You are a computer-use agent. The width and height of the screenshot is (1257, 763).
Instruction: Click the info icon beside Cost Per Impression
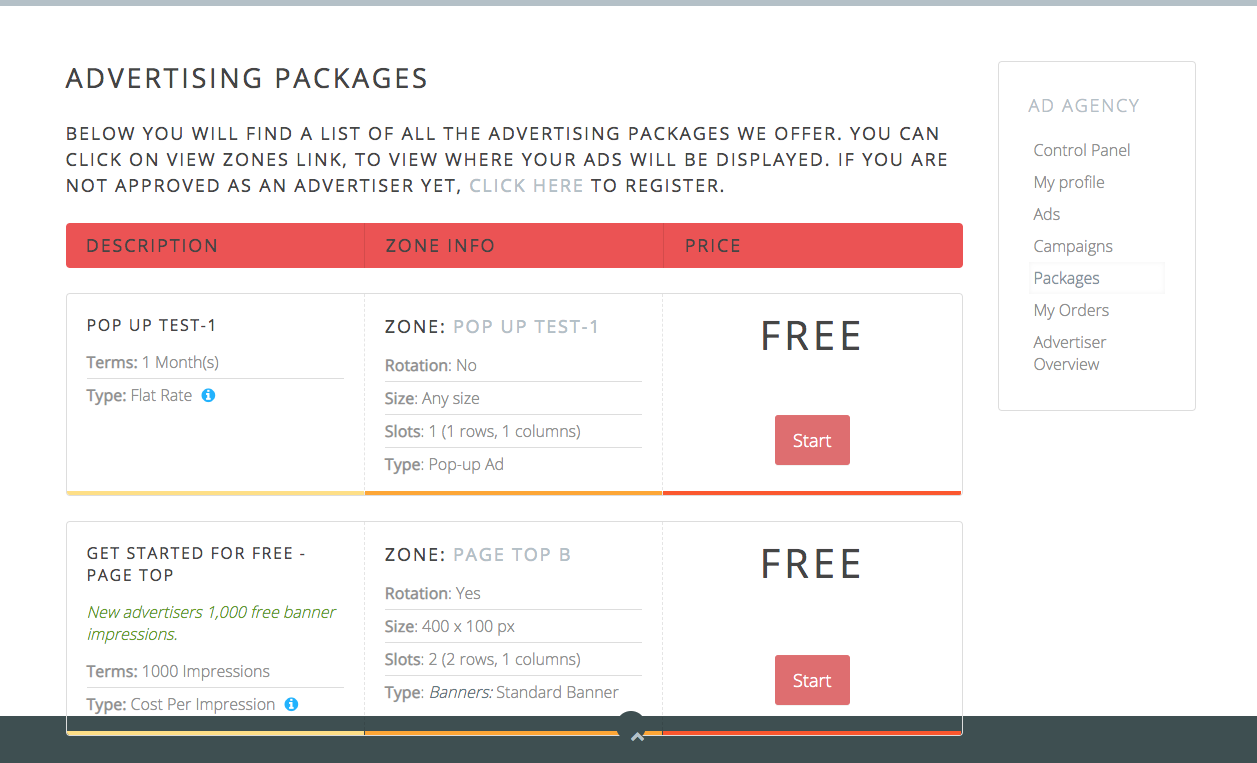291,704
